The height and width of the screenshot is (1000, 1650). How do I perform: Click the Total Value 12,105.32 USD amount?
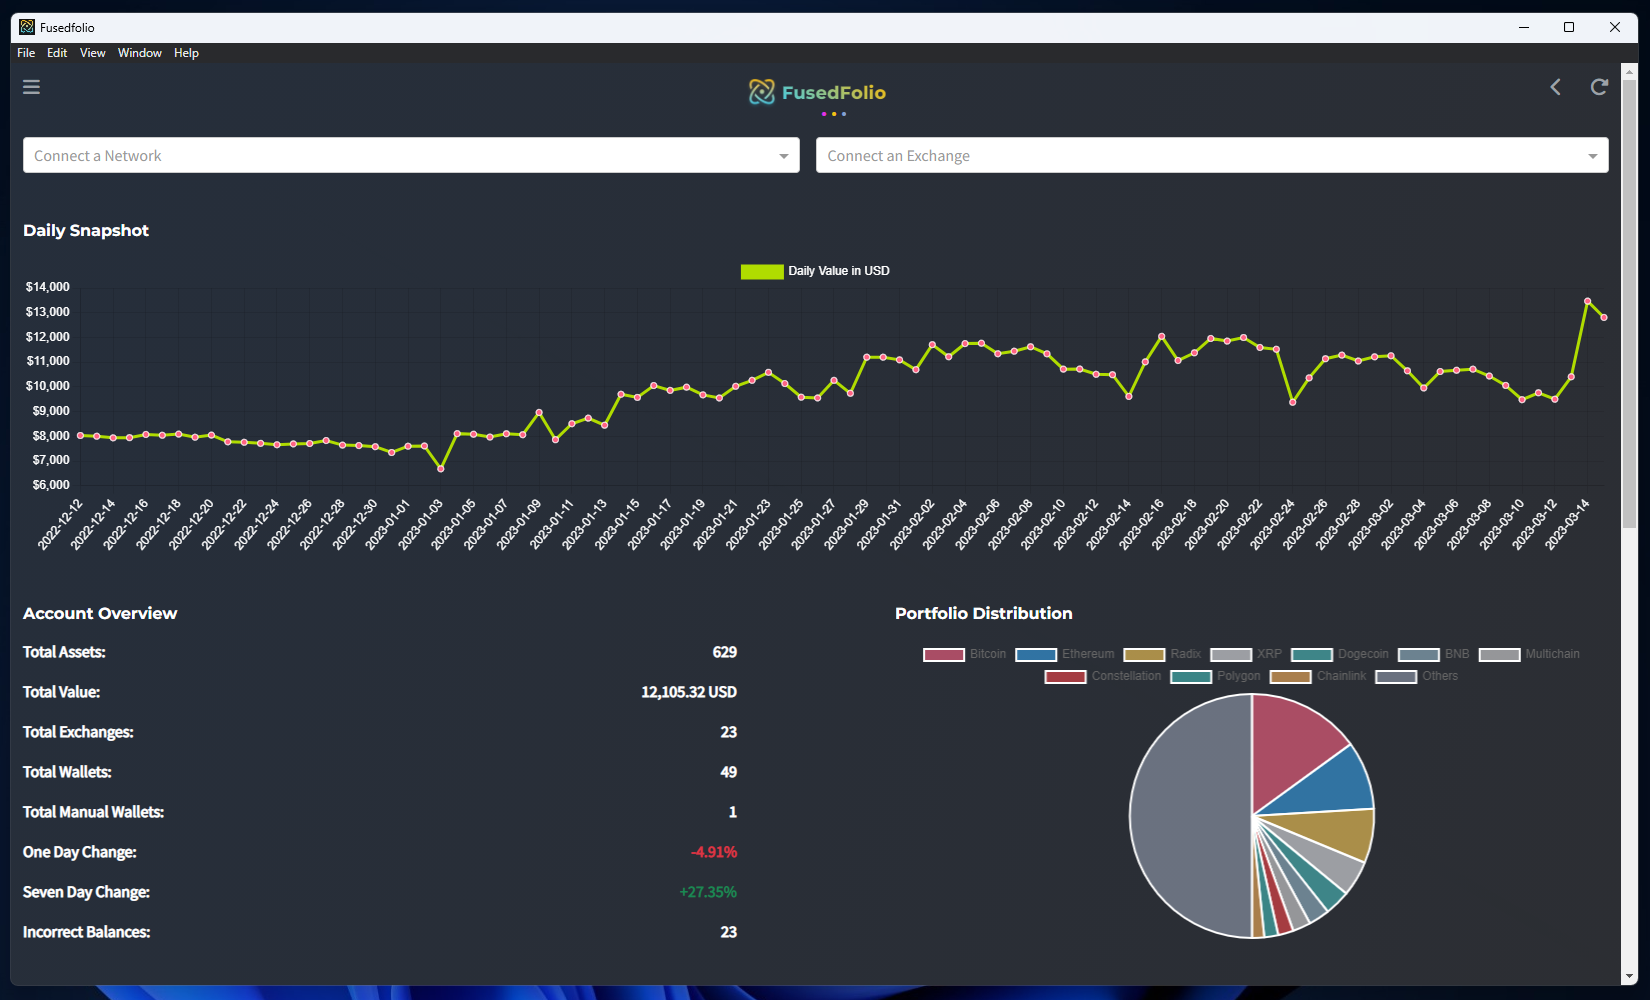pyautogui.click(x=689, y=692)
